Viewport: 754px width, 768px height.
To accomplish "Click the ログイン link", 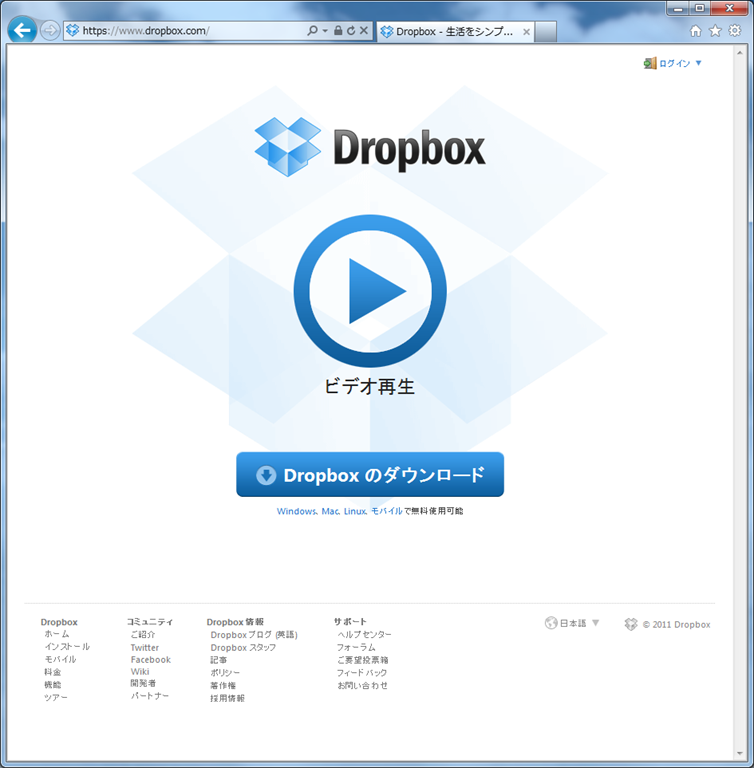I will point(675,63).
